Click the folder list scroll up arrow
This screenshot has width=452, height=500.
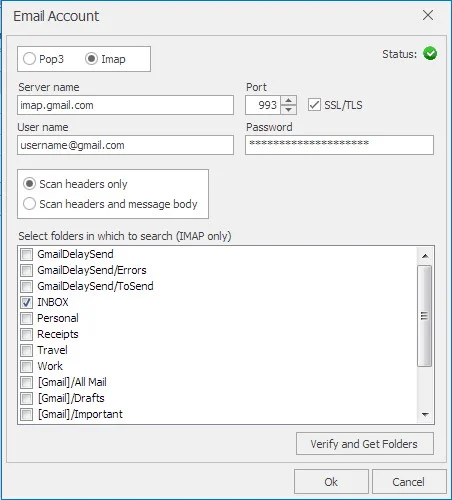click(x=425, y=256)
